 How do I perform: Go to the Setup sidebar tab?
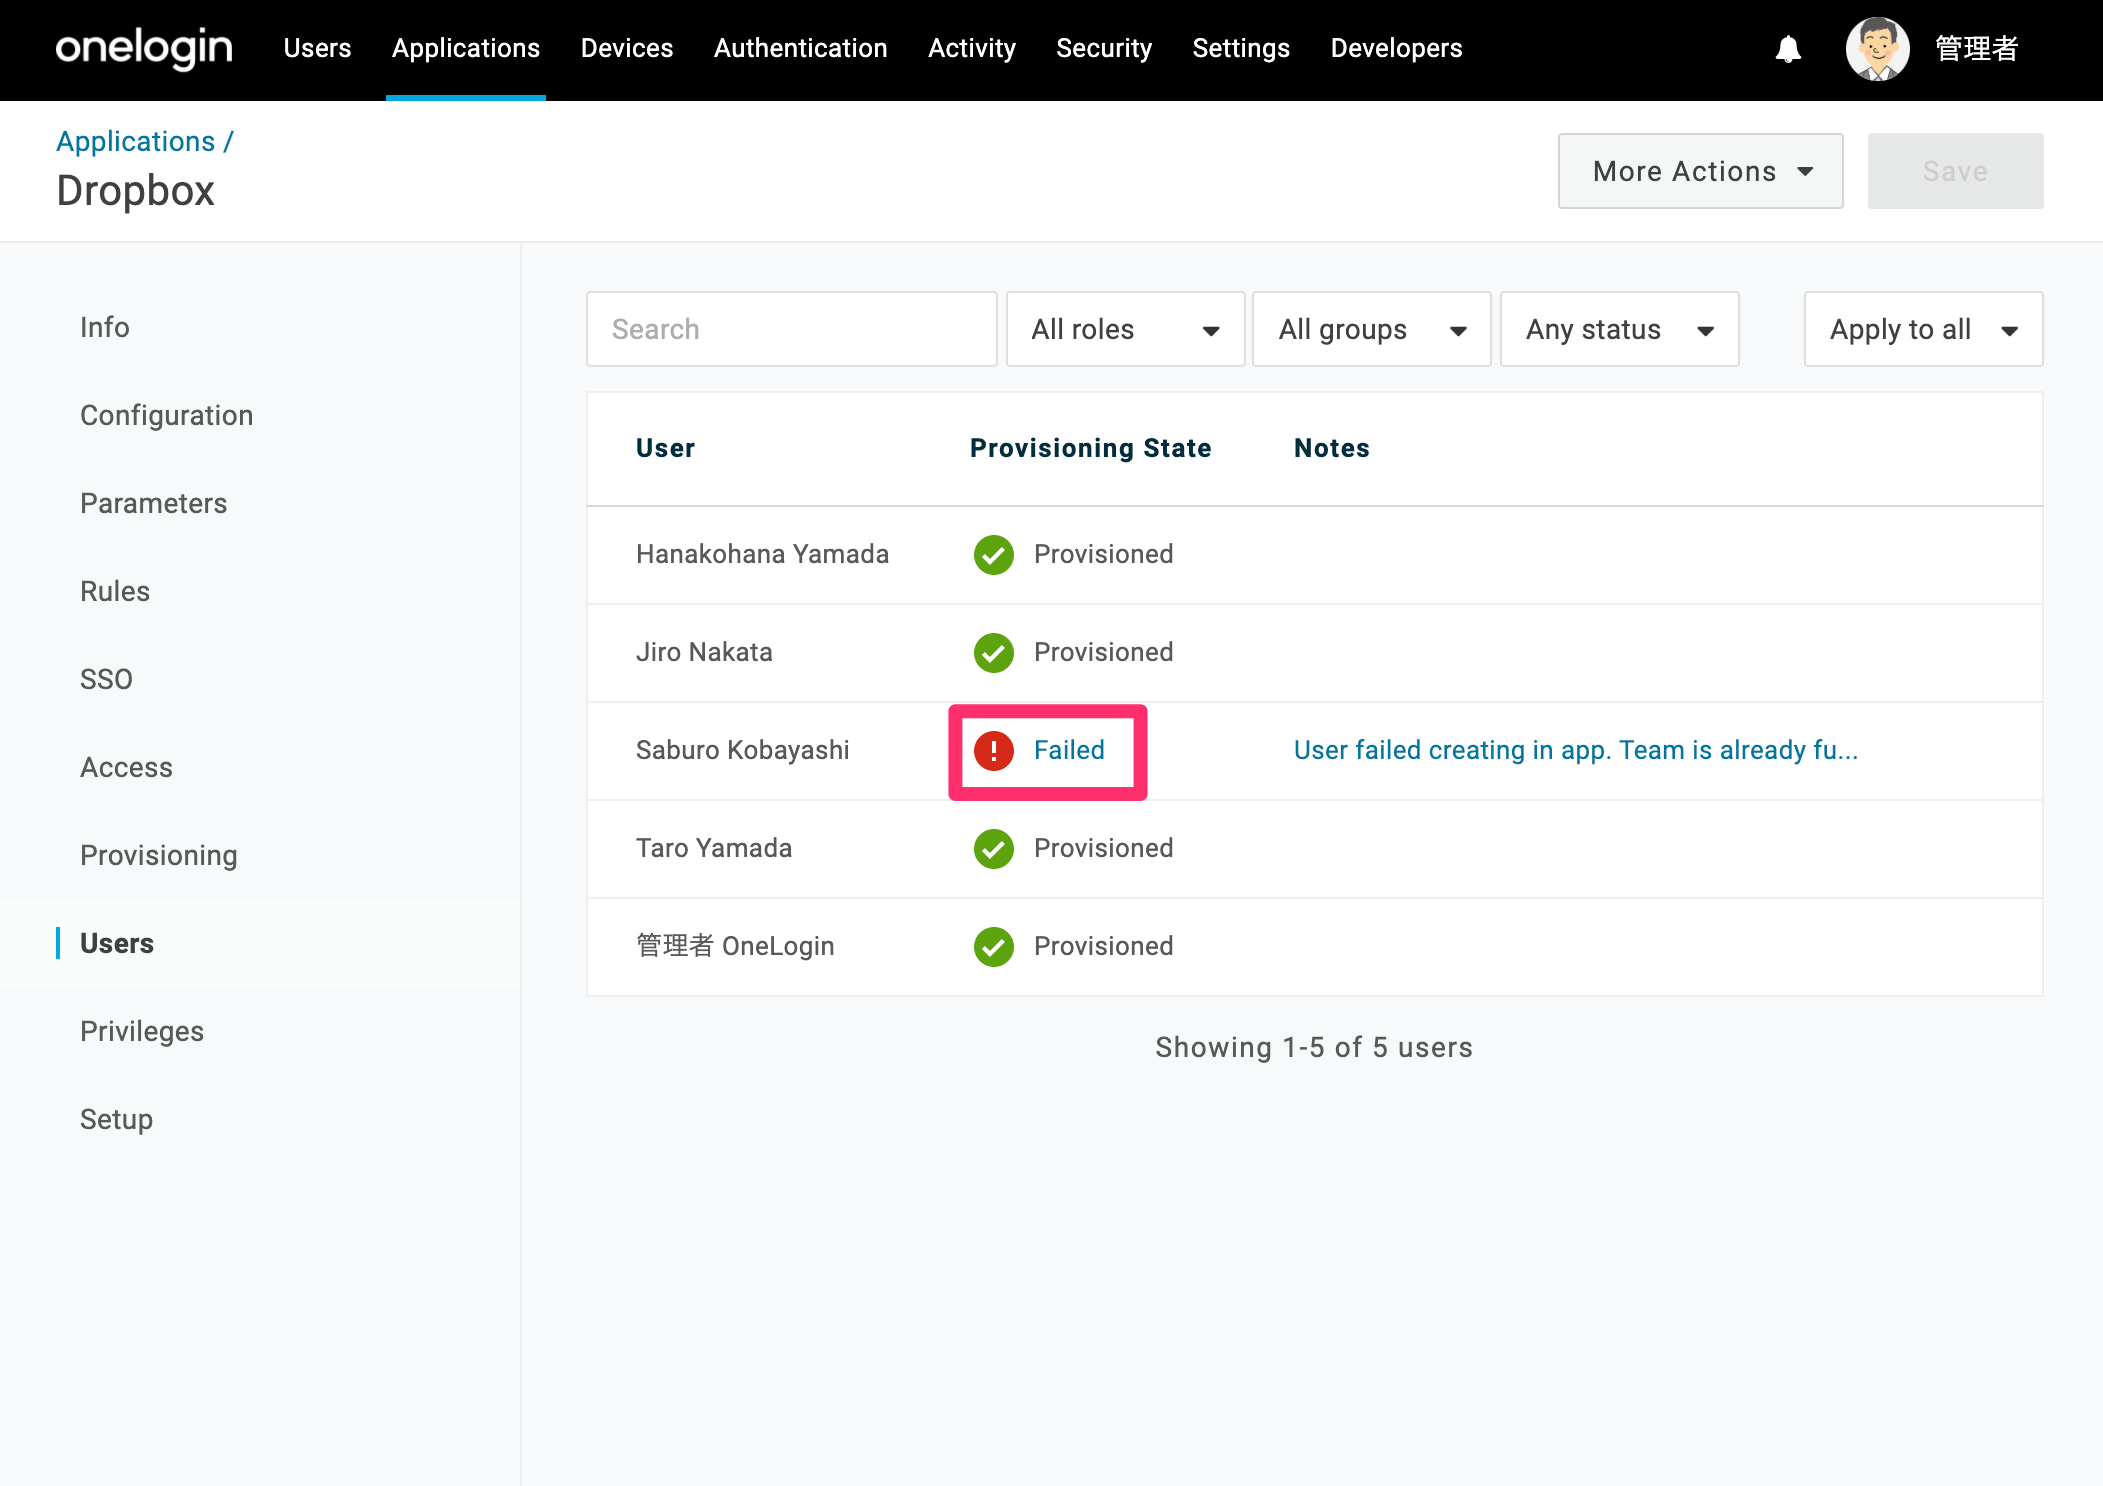[116, 1119]
